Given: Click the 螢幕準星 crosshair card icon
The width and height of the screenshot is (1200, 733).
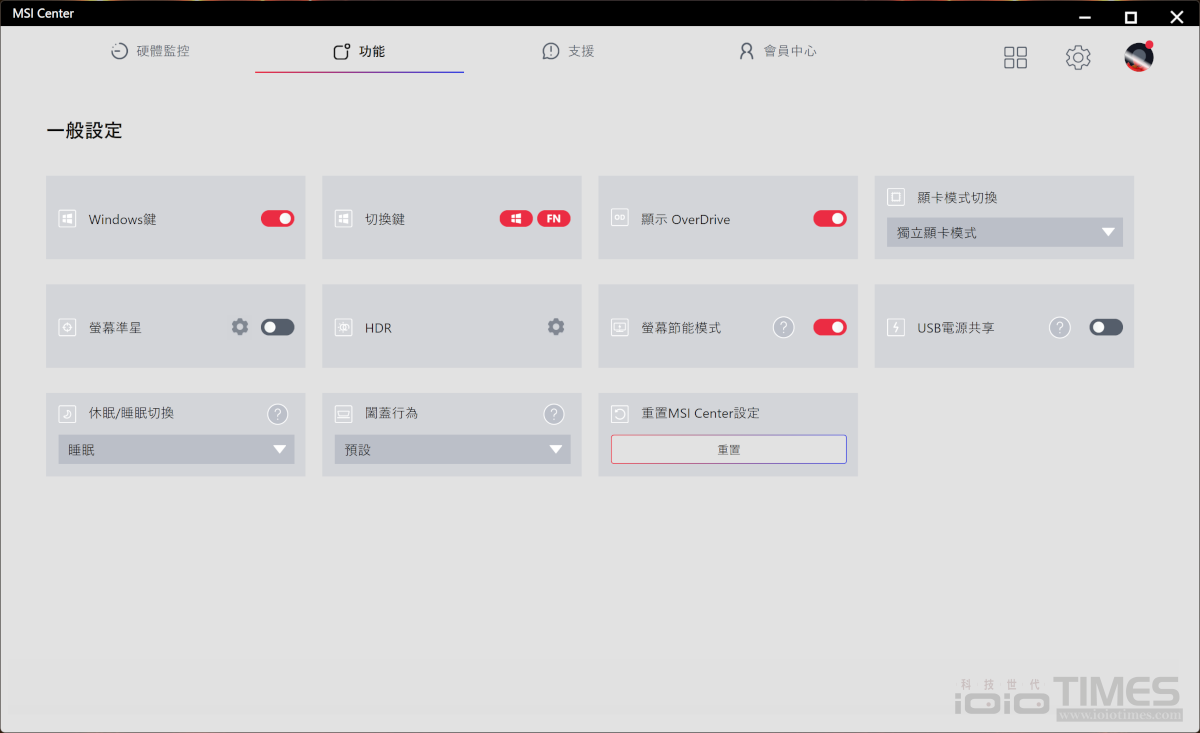Looking at the screenshot, I should point(67,327).
